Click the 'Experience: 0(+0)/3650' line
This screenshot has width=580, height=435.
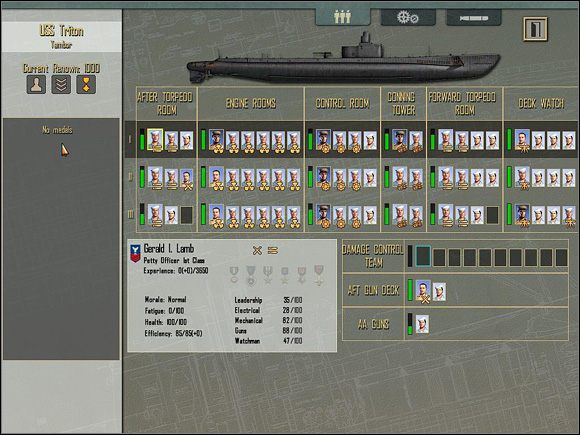click(x=176, y=271)
